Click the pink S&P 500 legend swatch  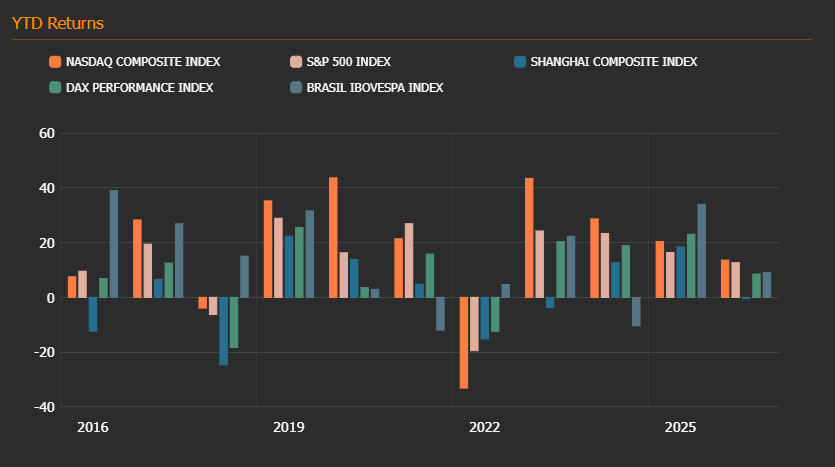click(x=296, y=62)
